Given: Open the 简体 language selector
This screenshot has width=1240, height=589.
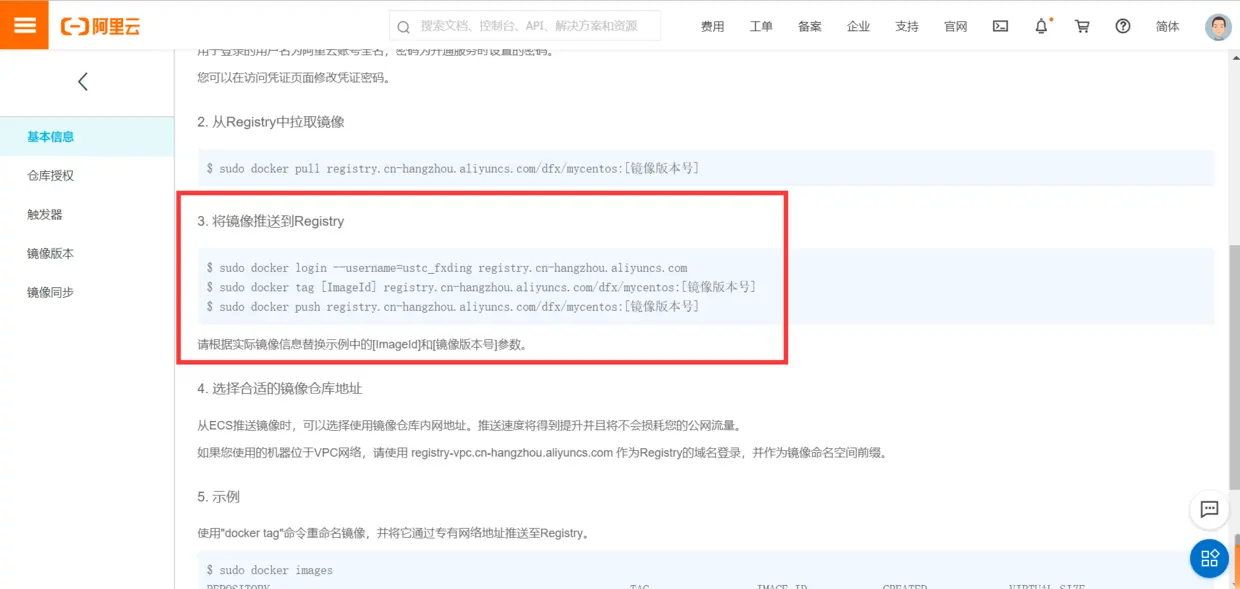Looking at the screenshot, I should tap(1167, 26).
